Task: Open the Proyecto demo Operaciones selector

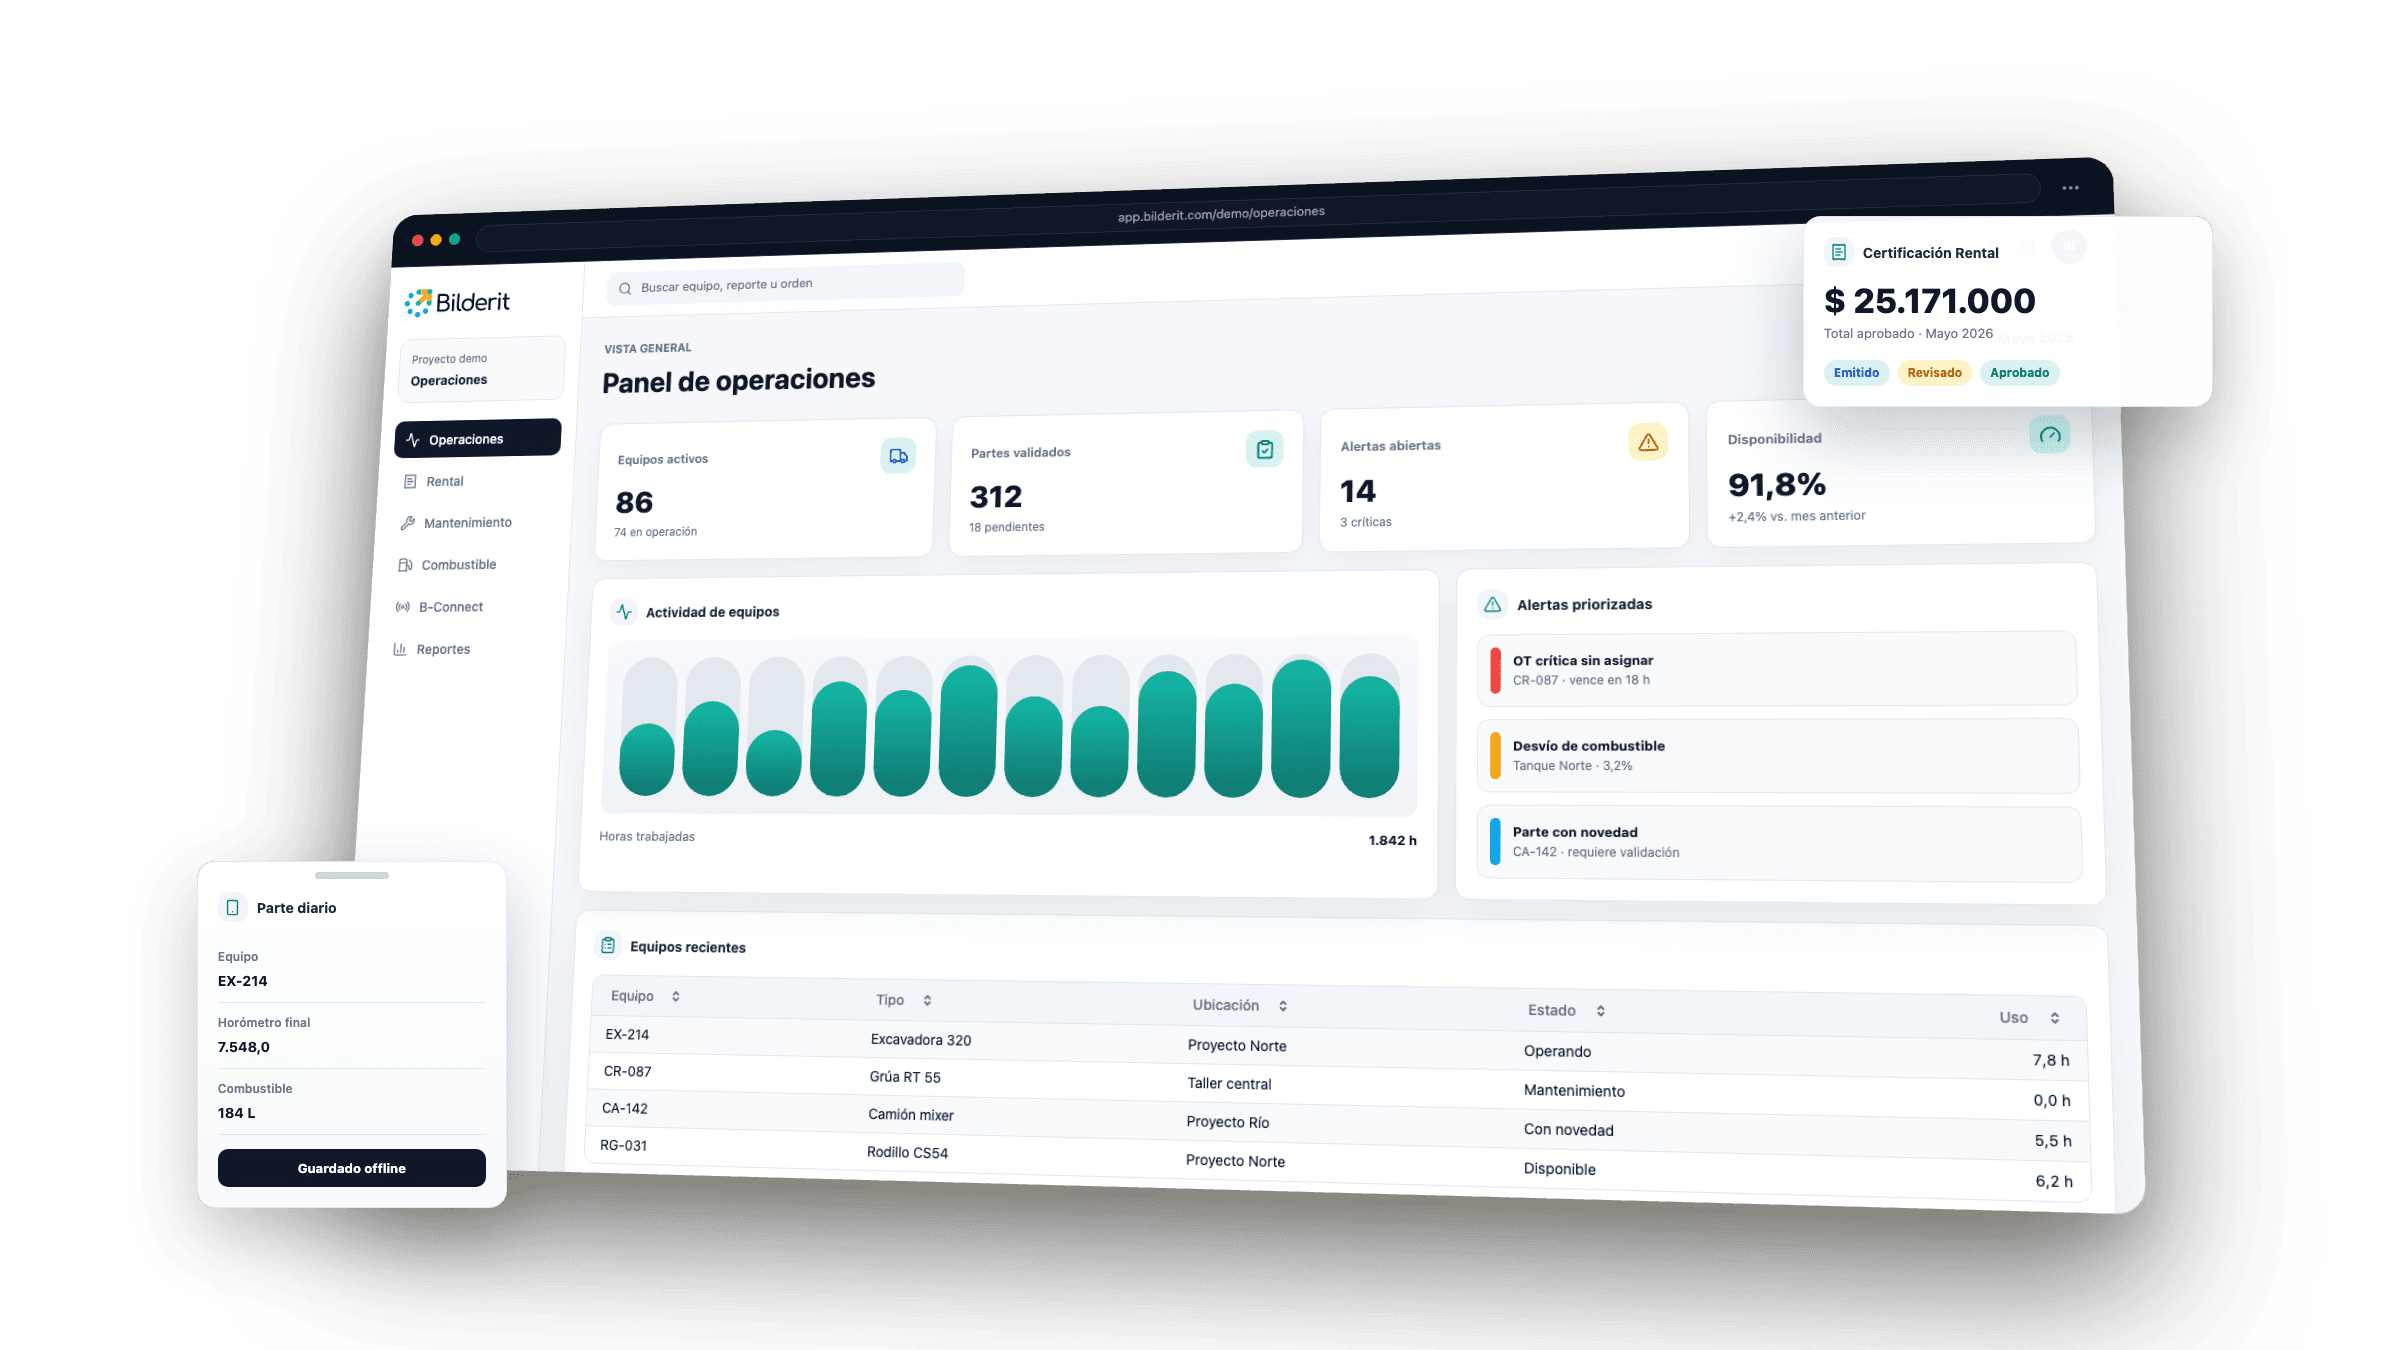Action: point(482,369)
